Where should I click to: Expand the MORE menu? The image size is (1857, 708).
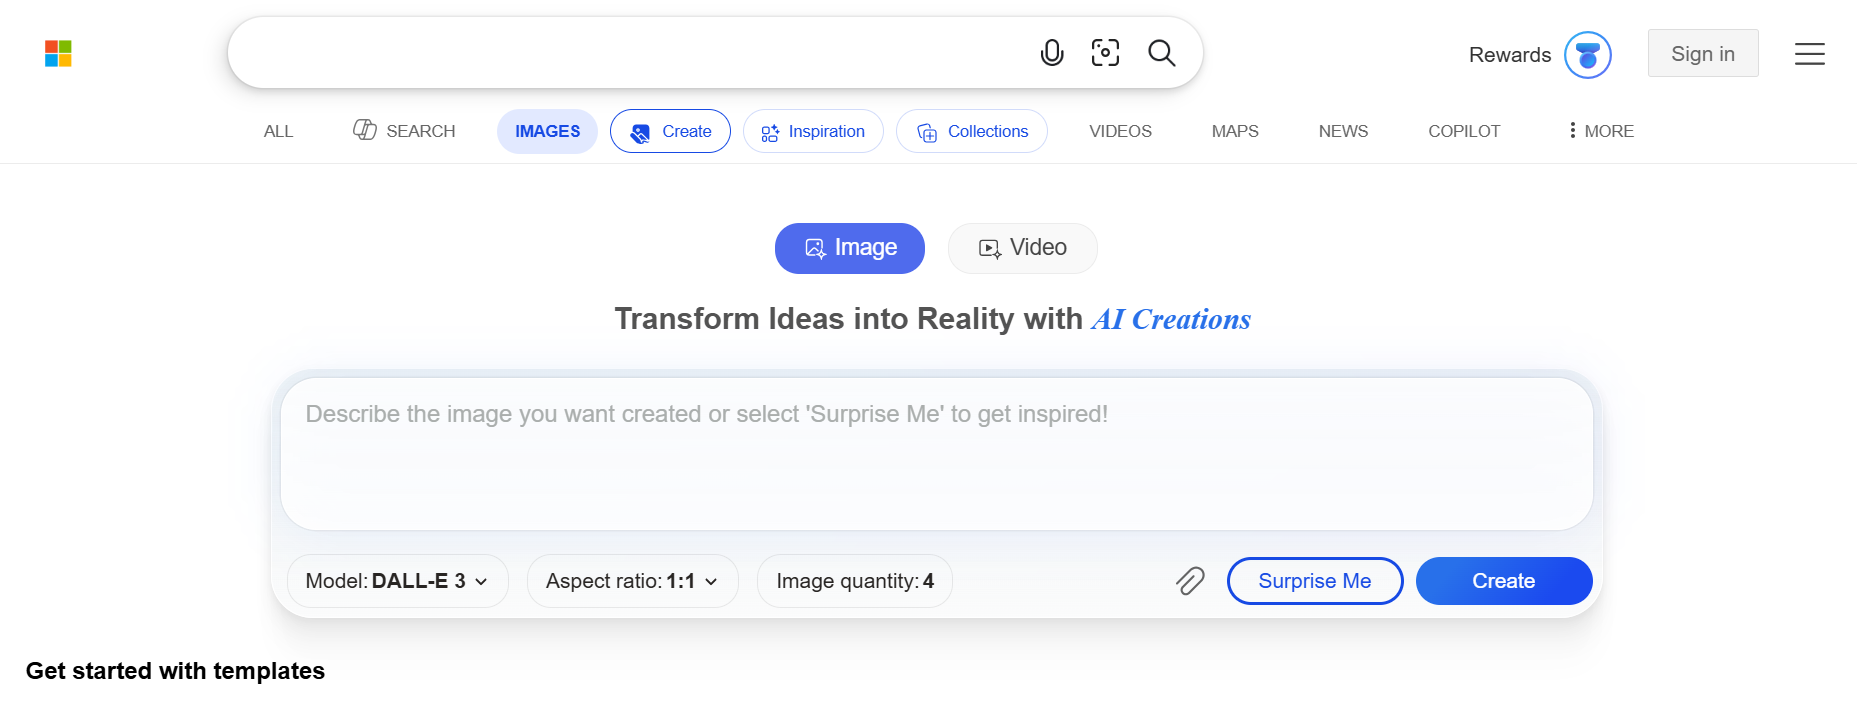(x=1601, y=131)
